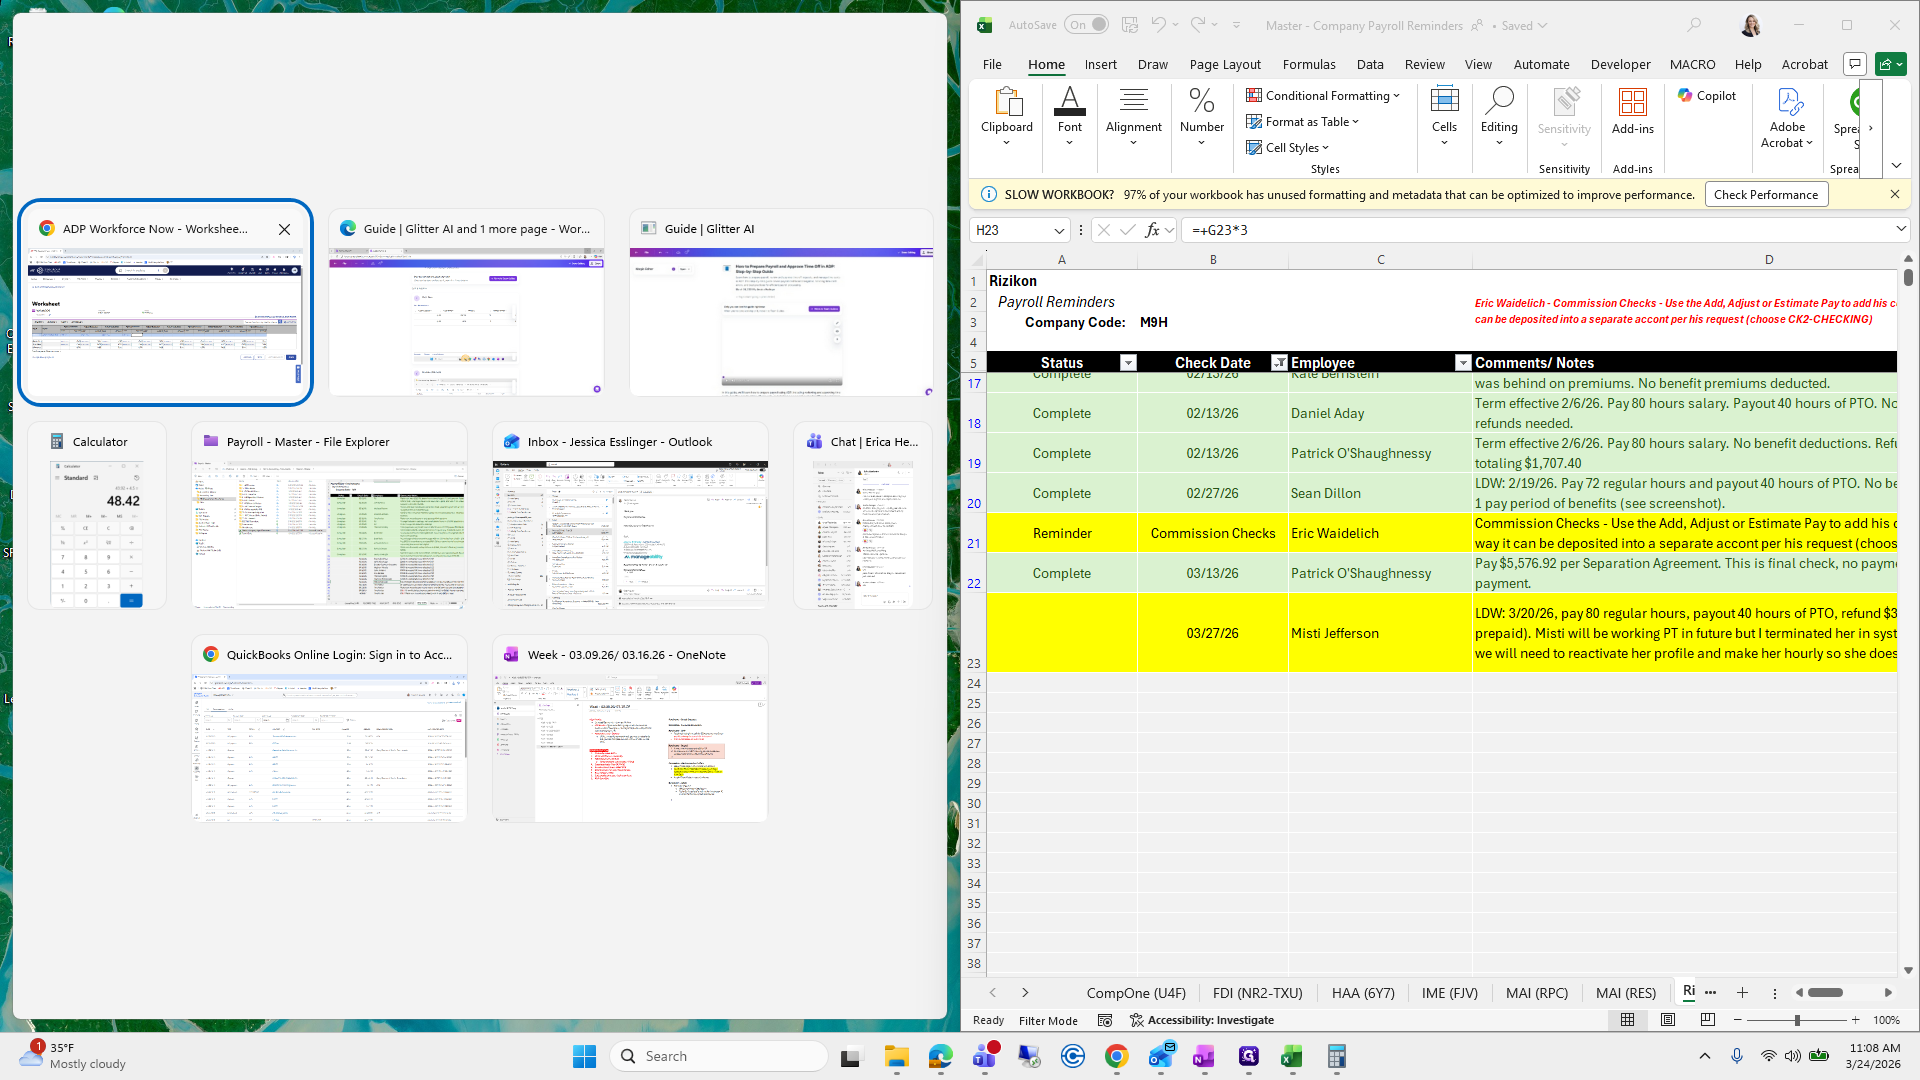
Task: Open the Formulas ribbon tab
Action: point(1308,64)
